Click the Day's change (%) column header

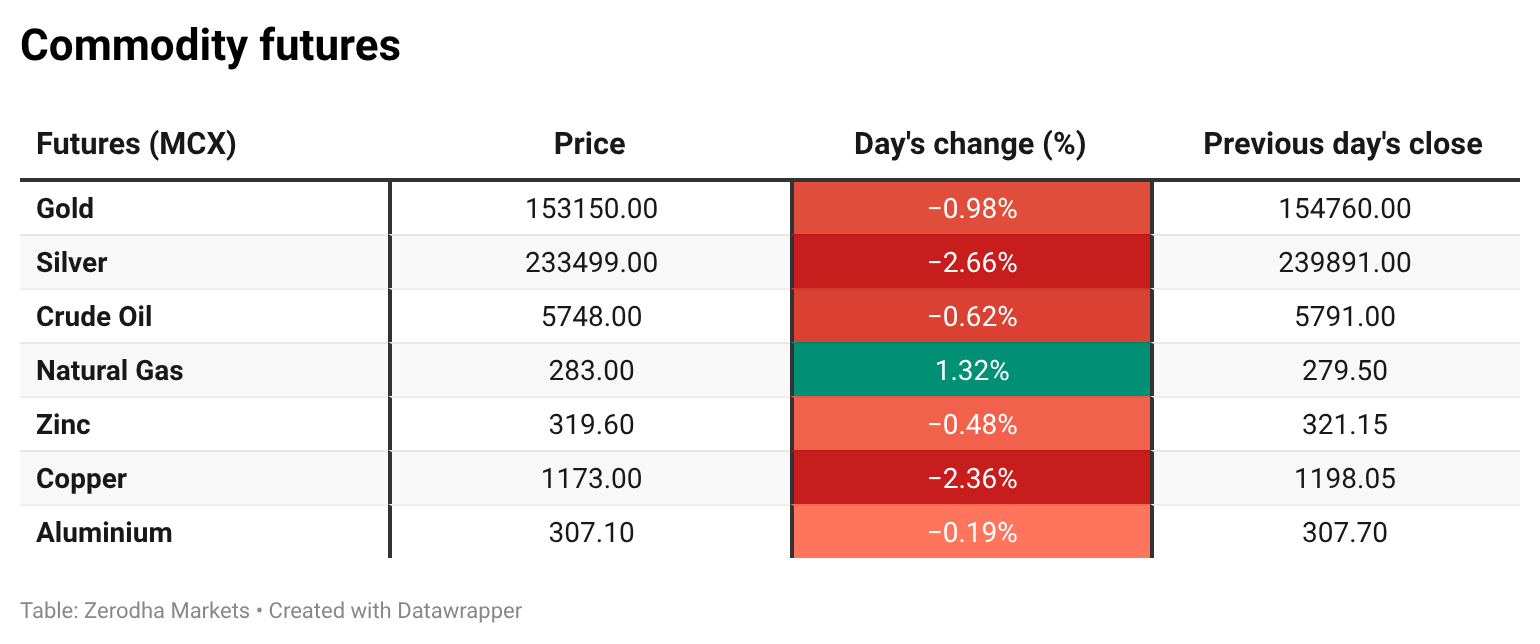[970, 144]
